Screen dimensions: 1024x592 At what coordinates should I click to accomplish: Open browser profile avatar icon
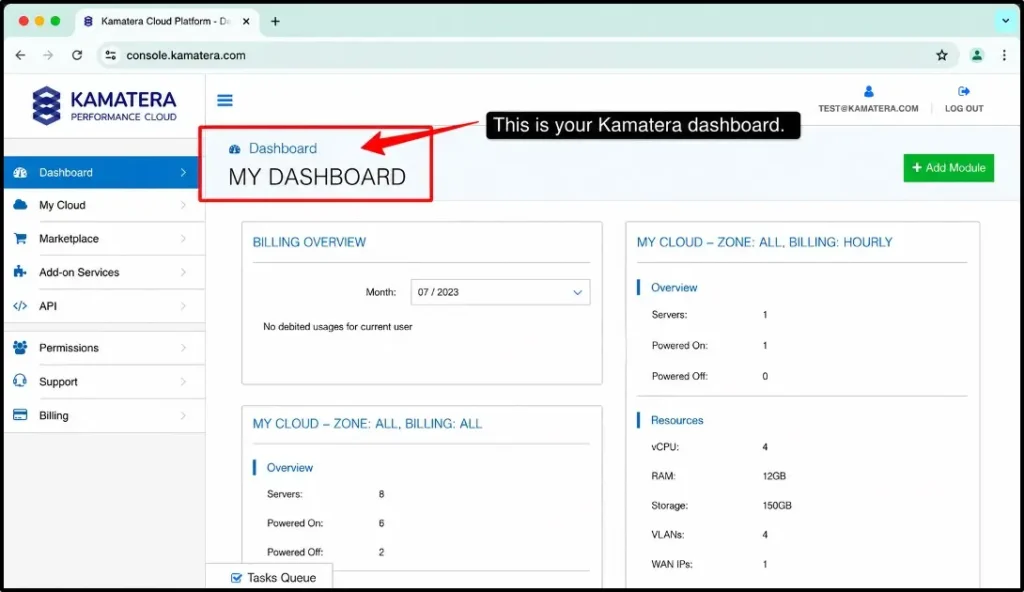(x=977, y=55)
